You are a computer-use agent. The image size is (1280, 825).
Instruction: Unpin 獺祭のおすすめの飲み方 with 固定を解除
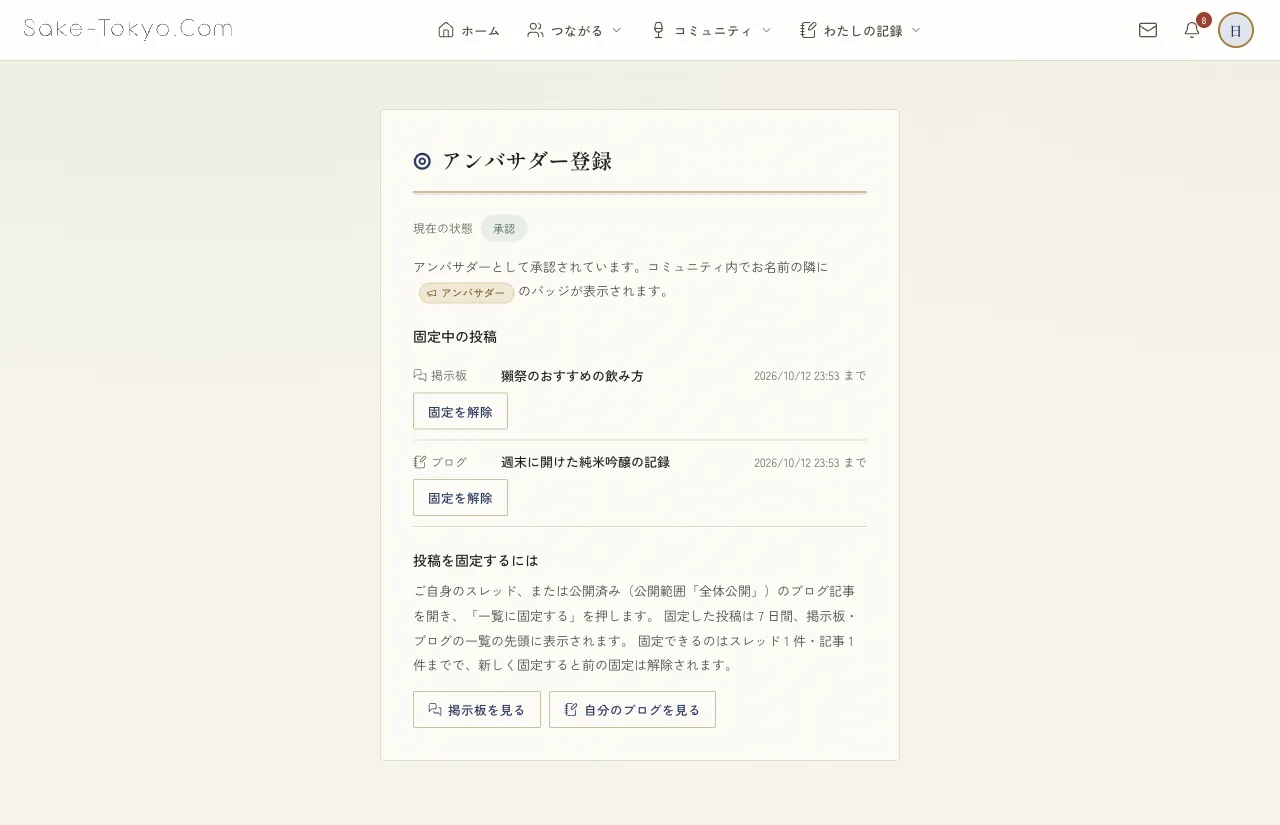click(x=460, y=411)
